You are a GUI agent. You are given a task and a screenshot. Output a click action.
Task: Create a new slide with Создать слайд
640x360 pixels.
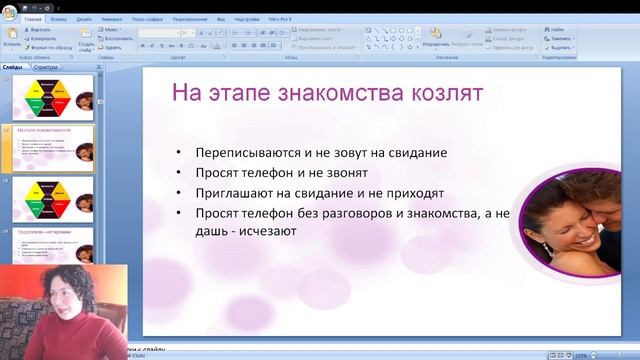(86, 40)
